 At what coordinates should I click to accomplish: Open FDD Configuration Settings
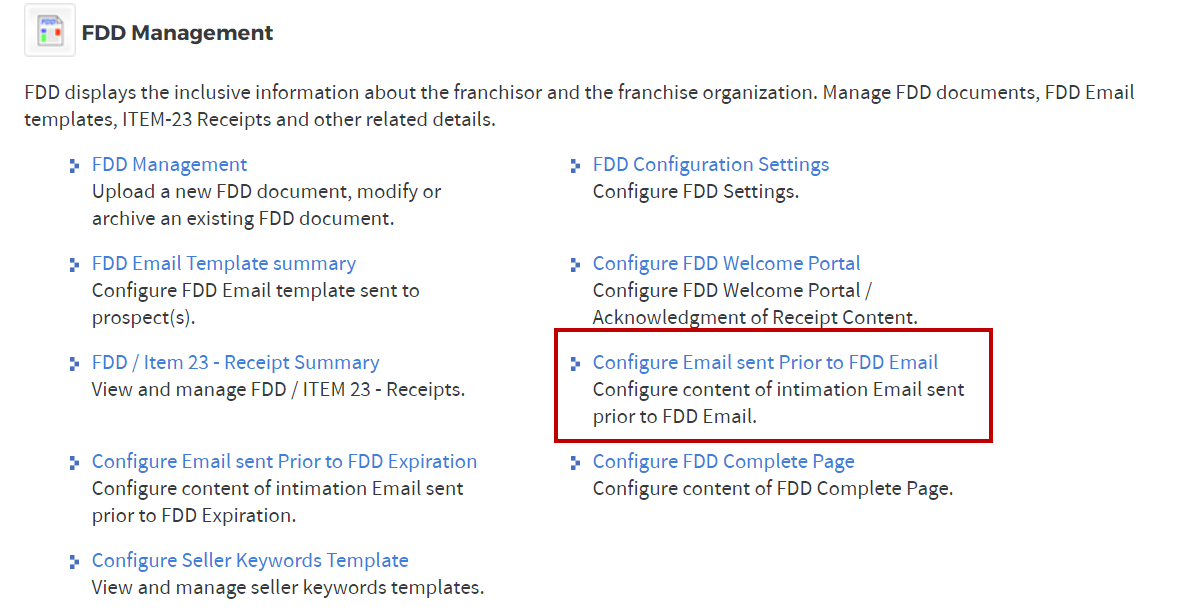[x=710, y=165]
